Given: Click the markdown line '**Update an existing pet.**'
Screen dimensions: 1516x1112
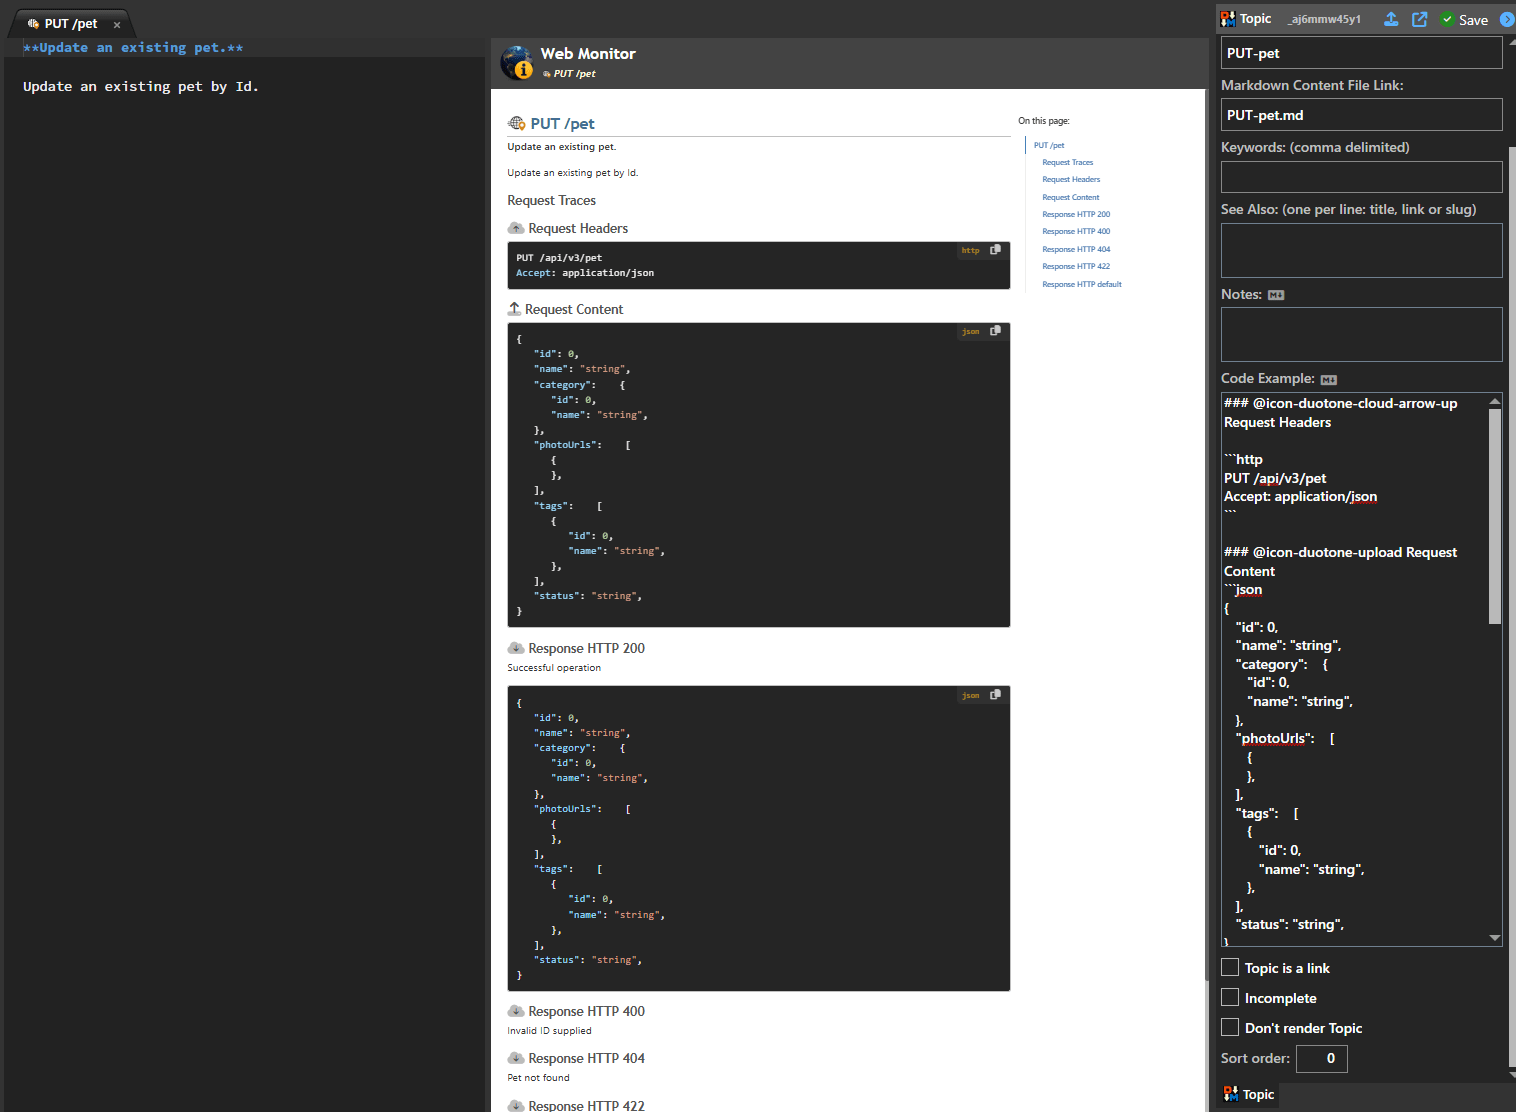Looking at the screenshot, I should tap(133, 48).
